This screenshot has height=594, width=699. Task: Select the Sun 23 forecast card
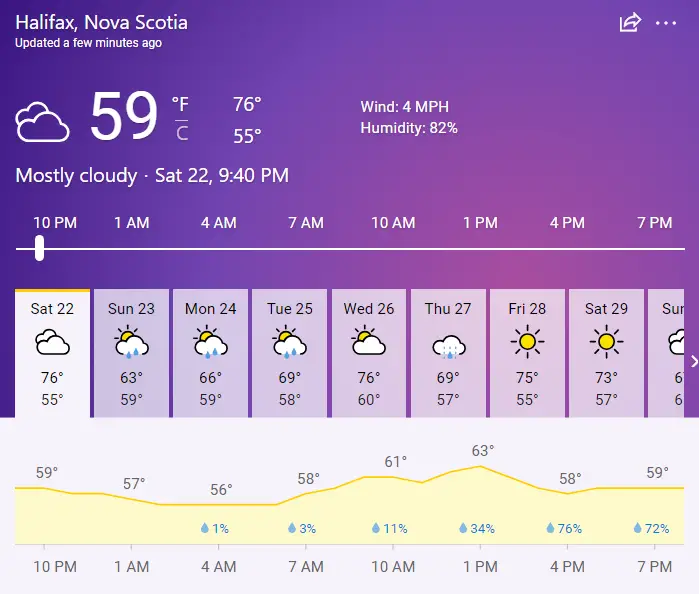point(132,353)
